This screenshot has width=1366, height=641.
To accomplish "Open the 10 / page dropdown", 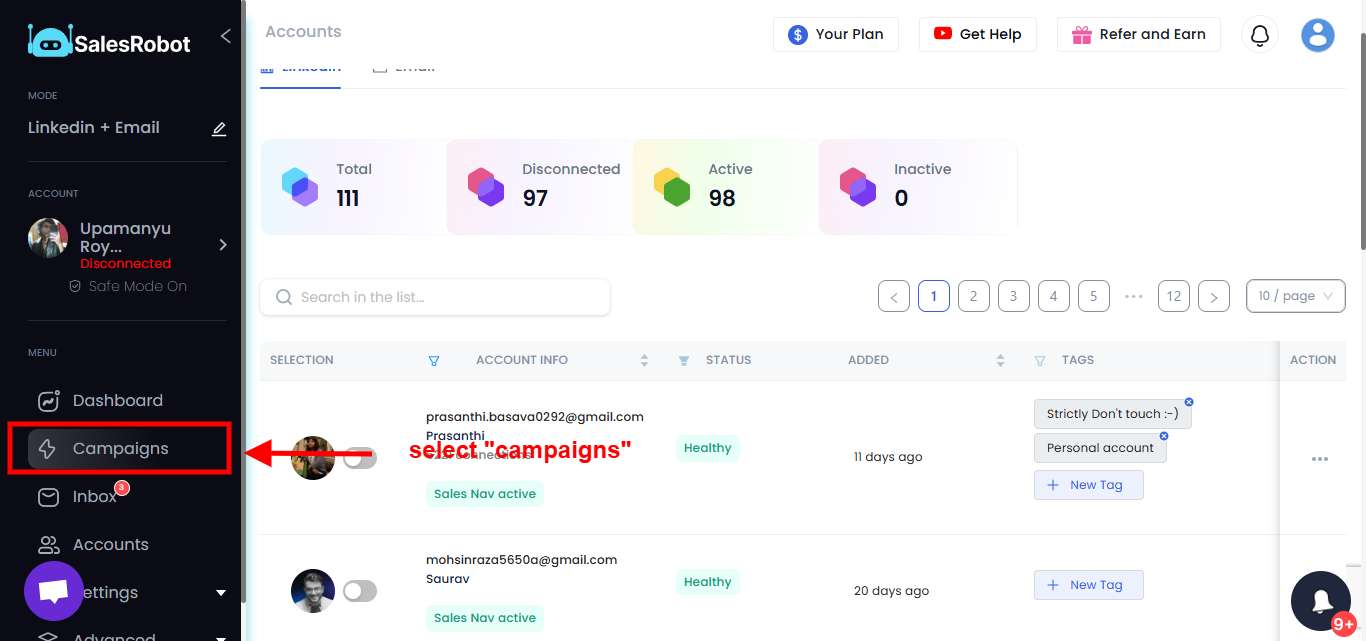I will click(1296, 296).
